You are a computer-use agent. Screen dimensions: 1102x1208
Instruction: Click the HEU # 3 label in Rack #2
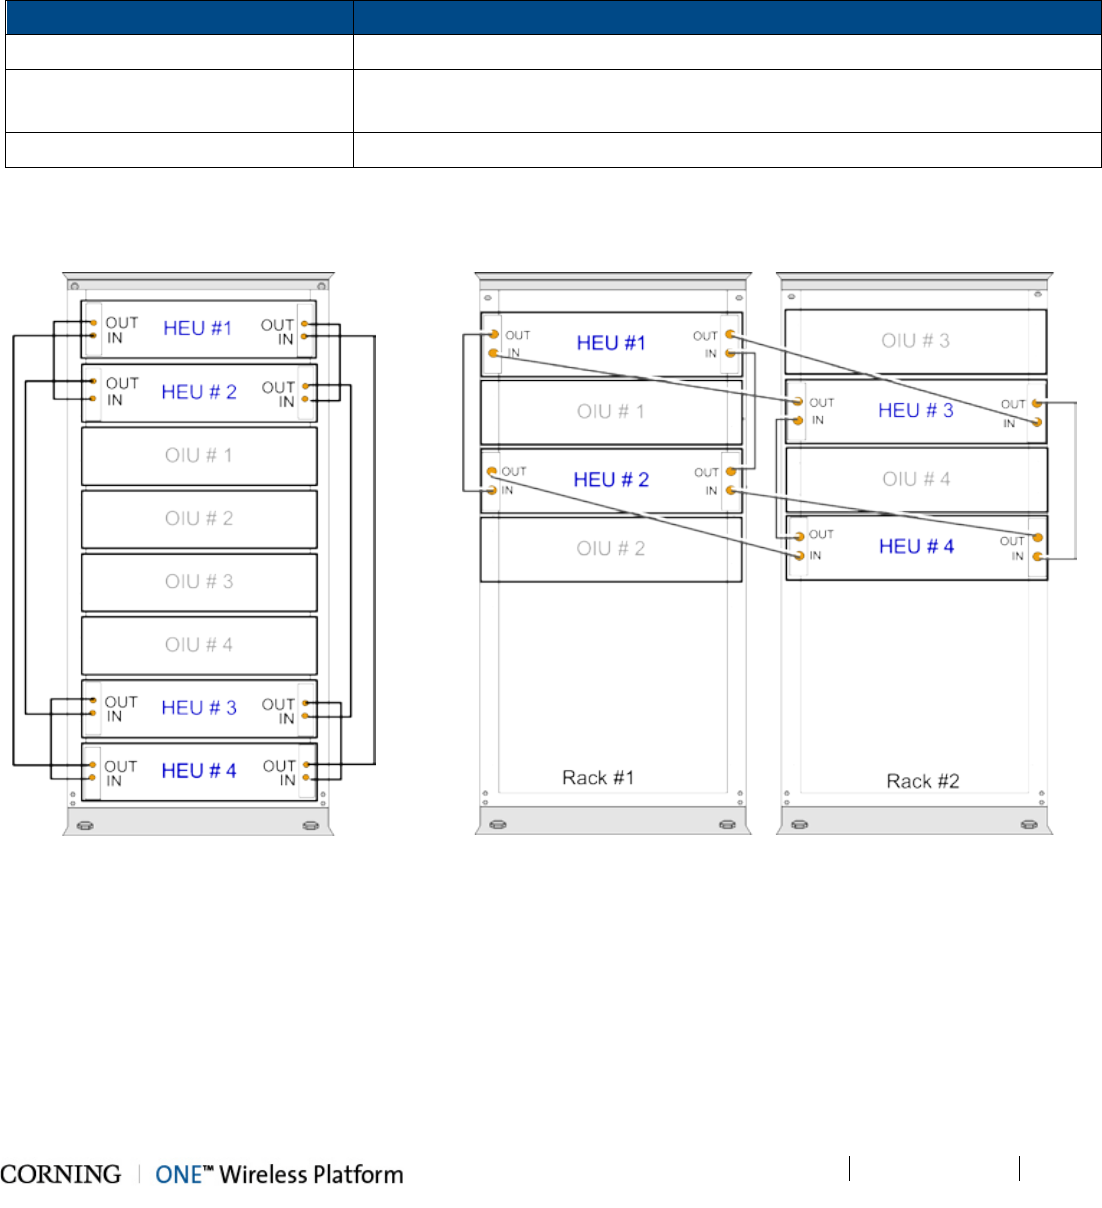point(916,411)
